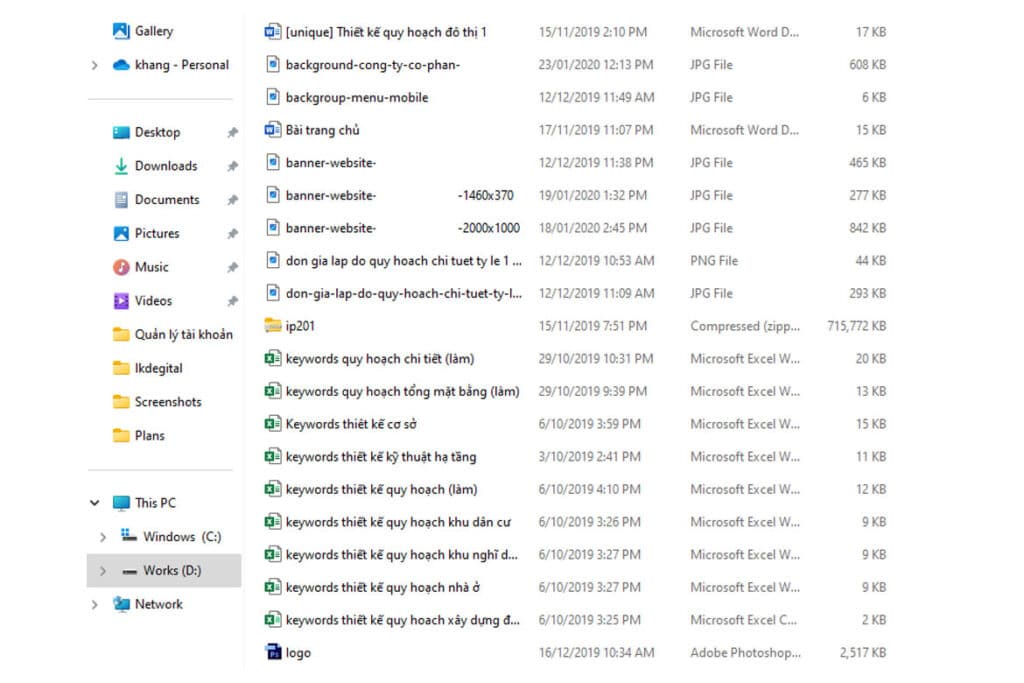Click the image file icon for backgroup-menu-mobile

[272, 97]
